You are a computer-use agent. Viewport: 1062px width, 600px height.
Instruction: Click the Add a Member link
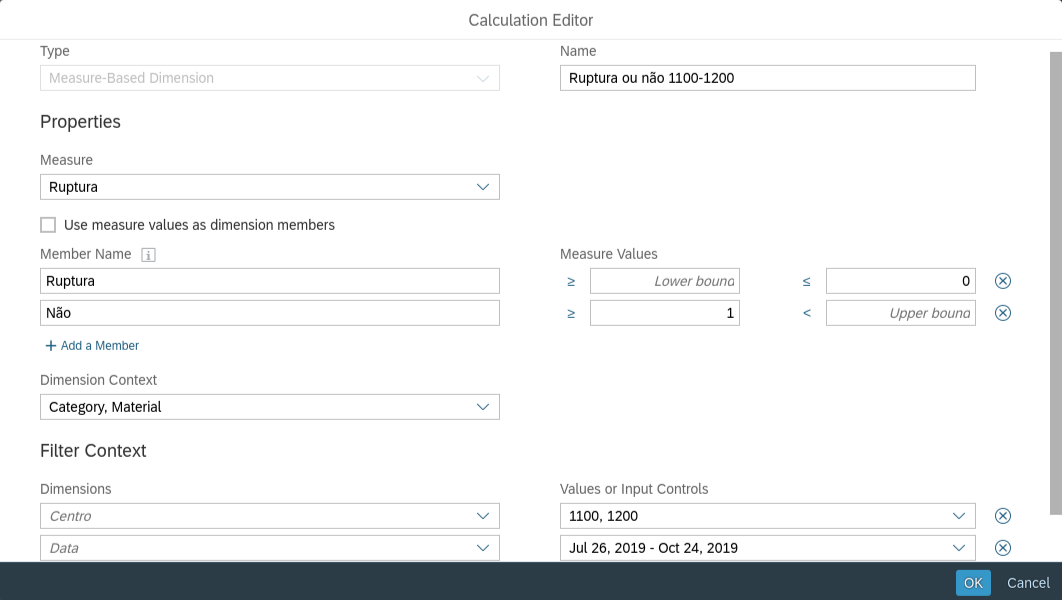point(92,345)
